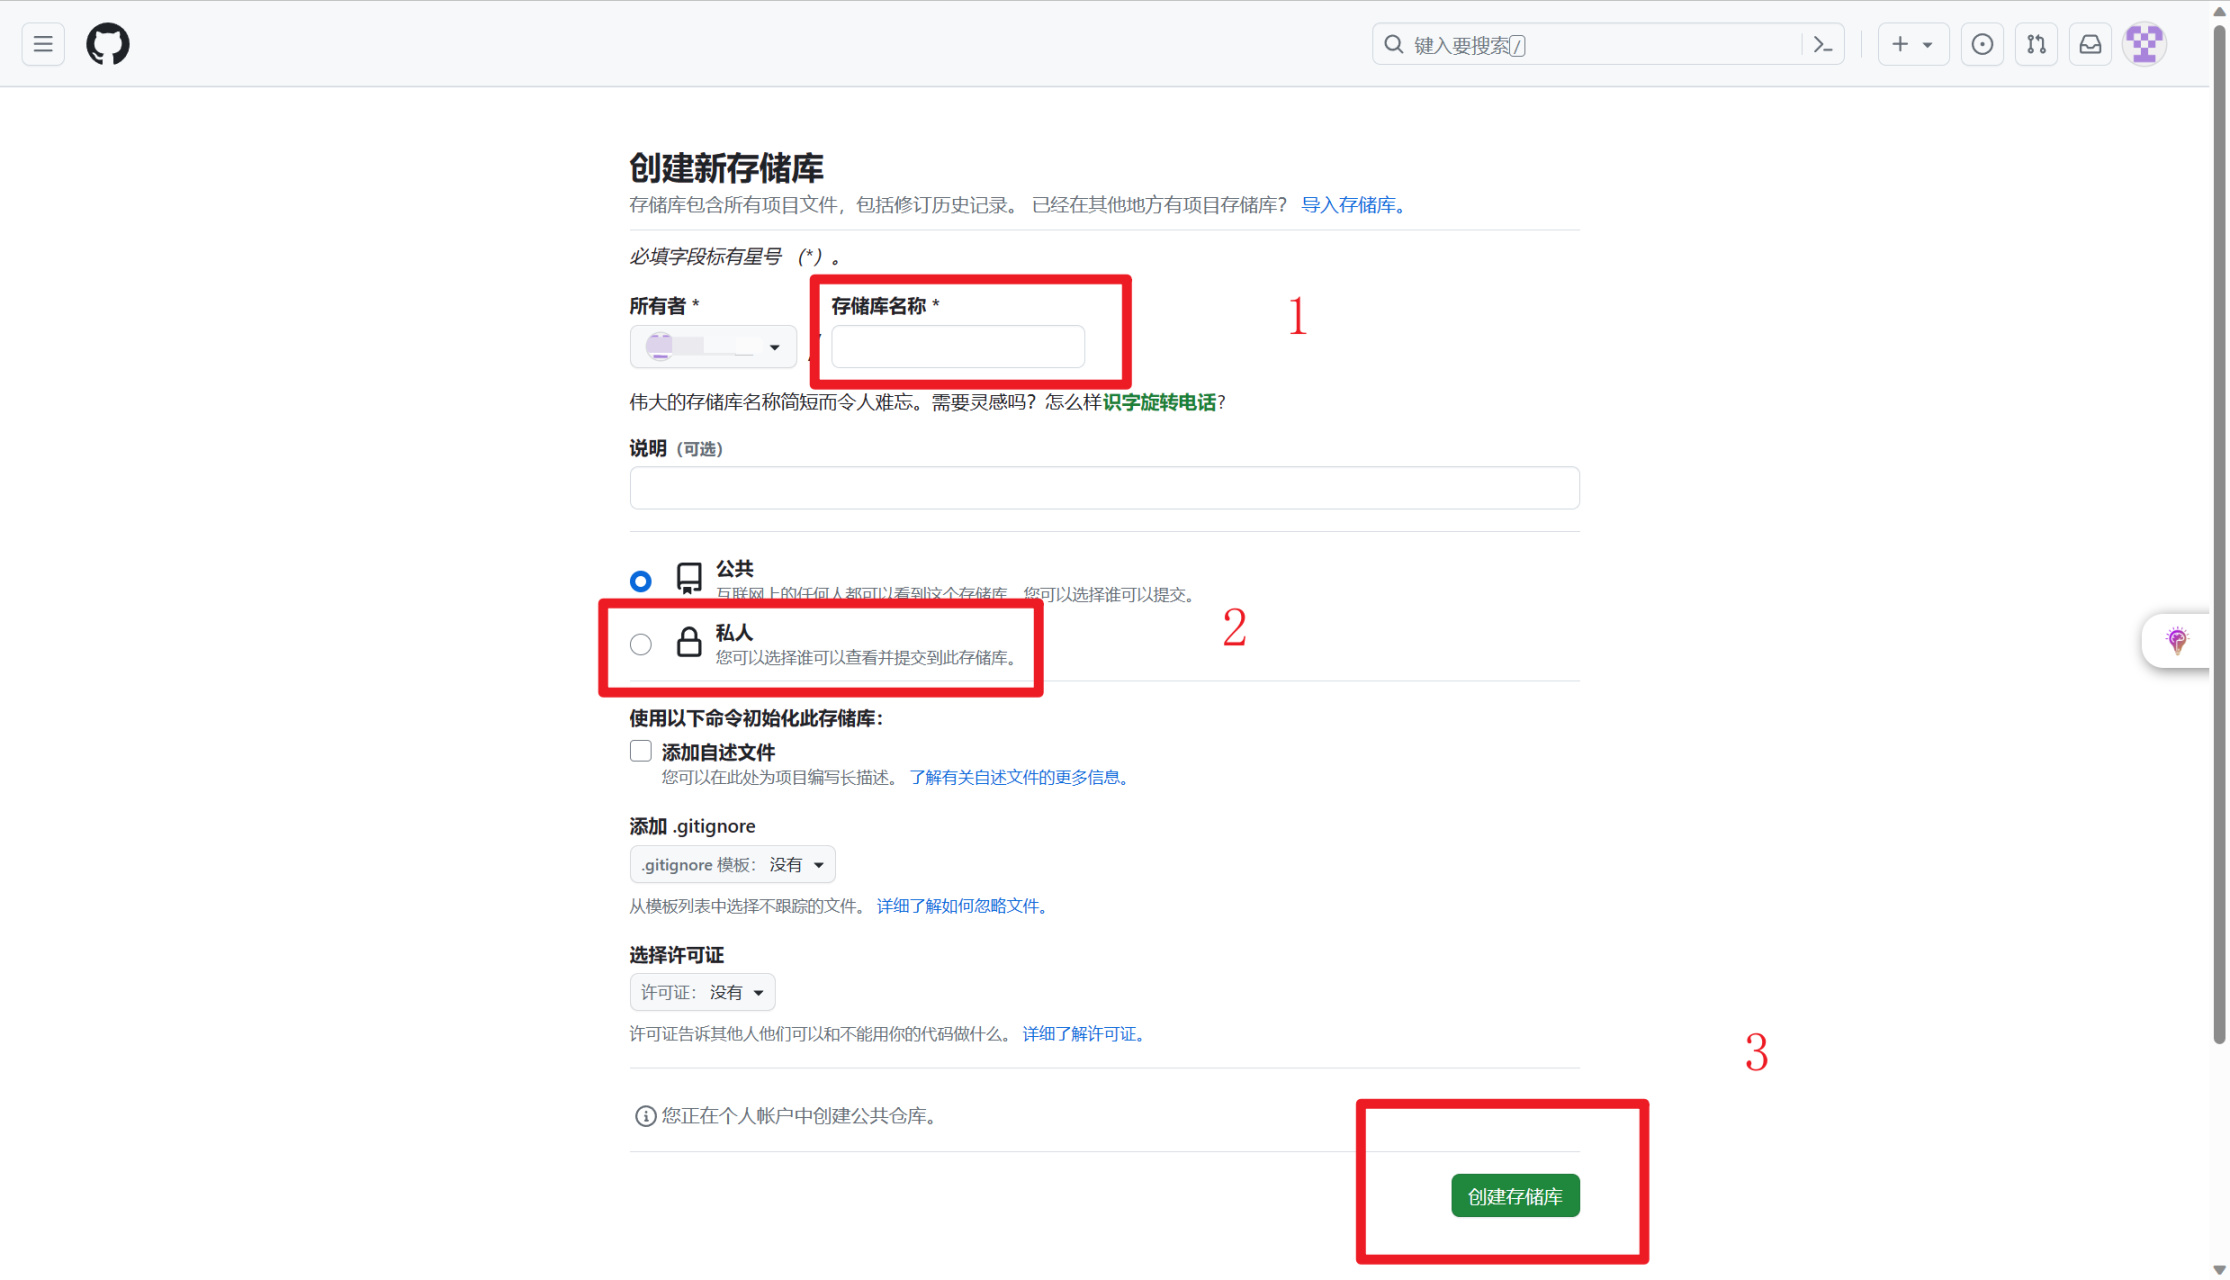Select the 私人 private radio option
The height and width of the screenshot is (1280, 2230).
click(x=641, y=644)
